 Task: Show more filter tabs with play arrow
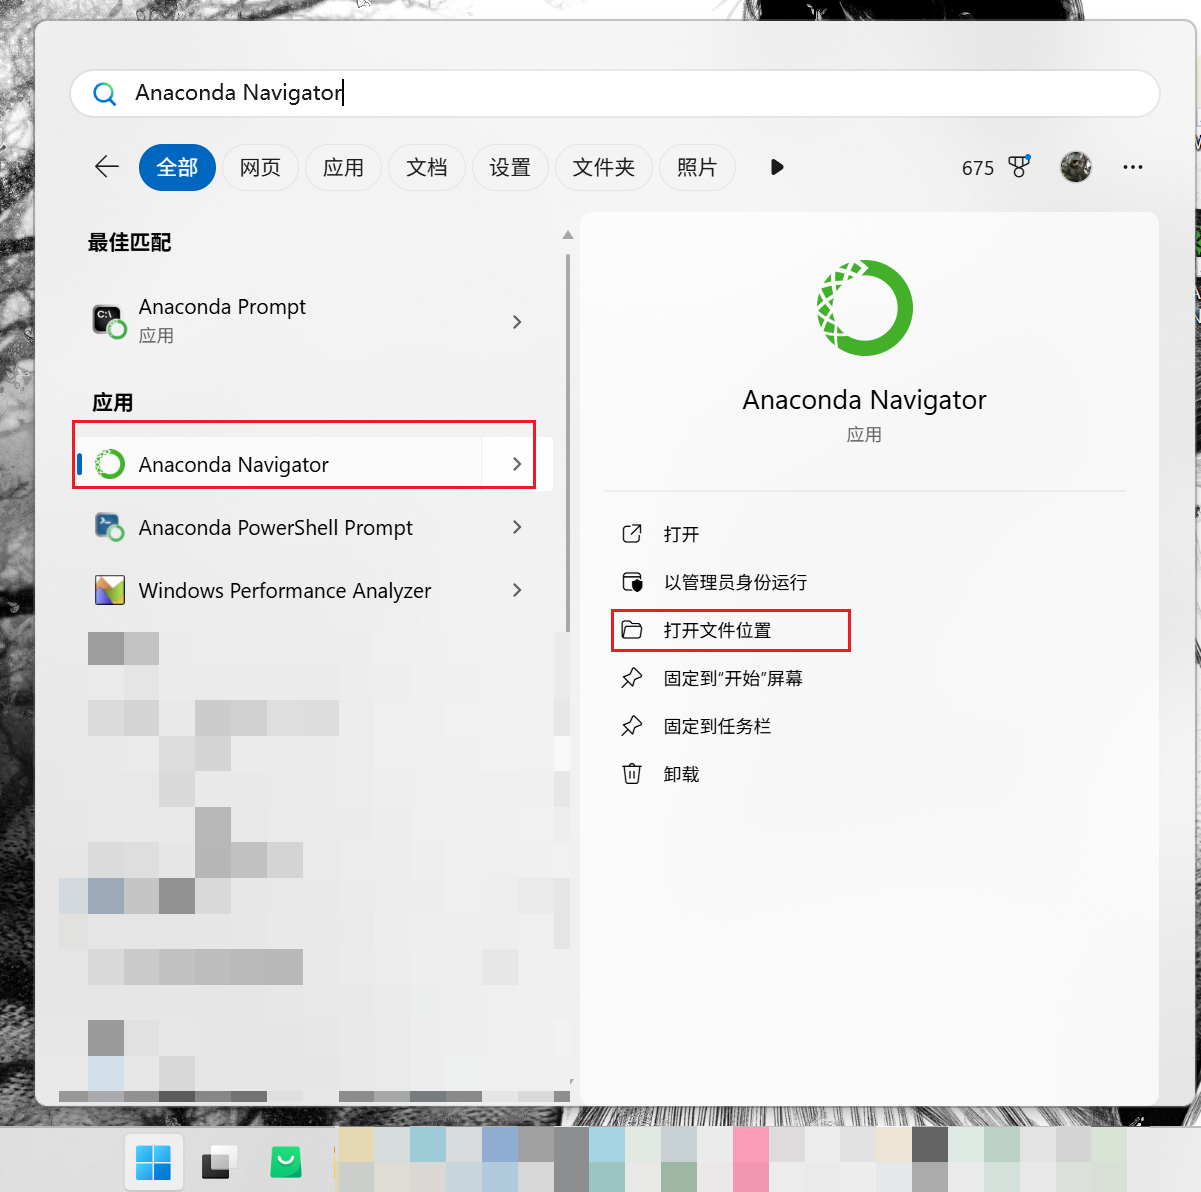[777, 167]
